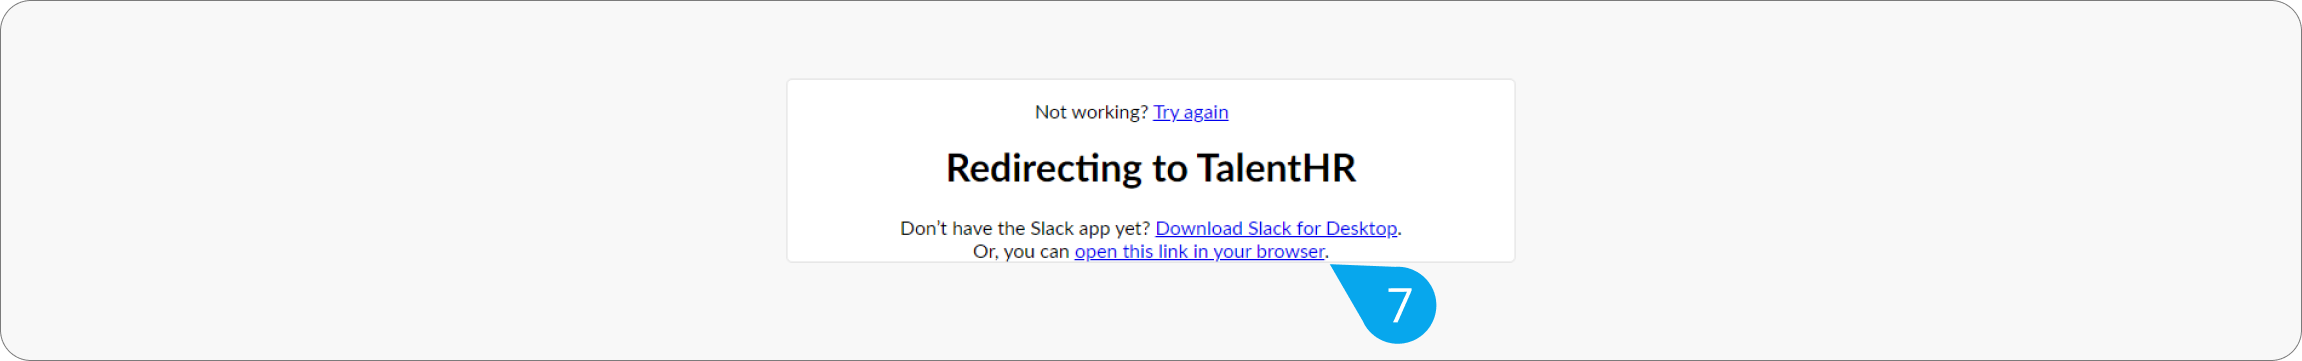
Task: Click the word Desktop in the download link
Action: point(1361,228)
